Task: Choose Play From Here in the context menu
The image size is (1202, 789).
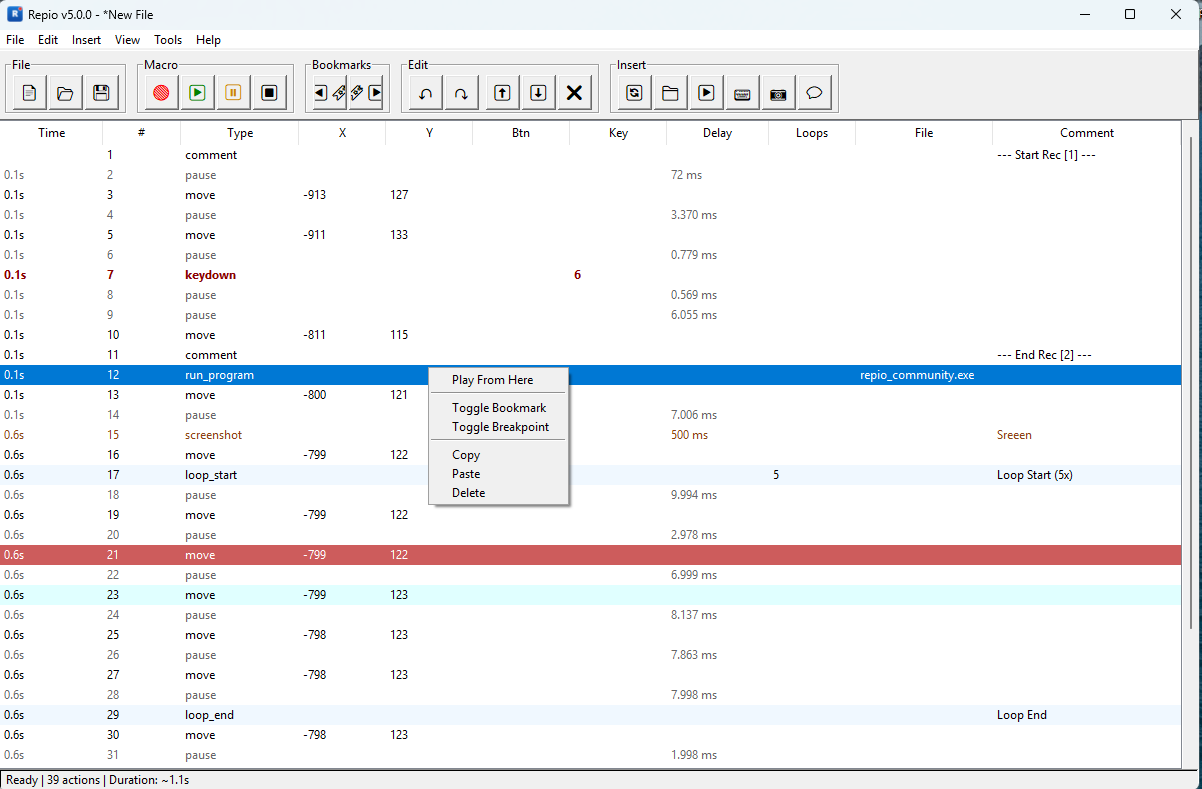Action: pos(498,380)
